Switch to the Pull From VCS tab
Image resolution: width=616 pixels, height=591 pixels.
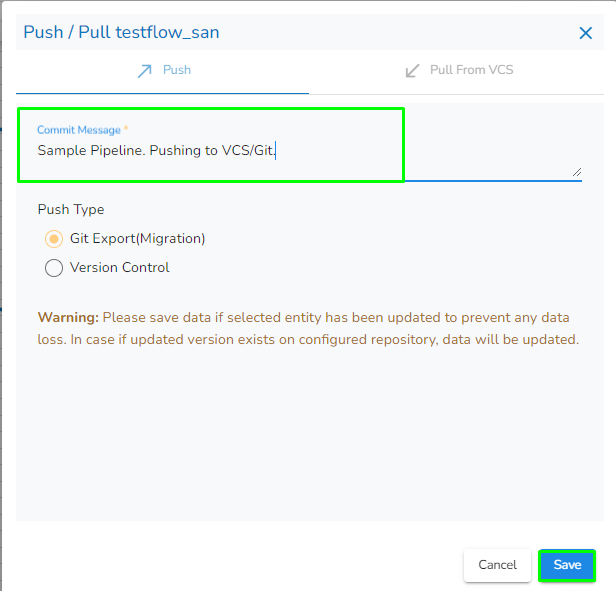pyautogui.click(x=460, y=71)
